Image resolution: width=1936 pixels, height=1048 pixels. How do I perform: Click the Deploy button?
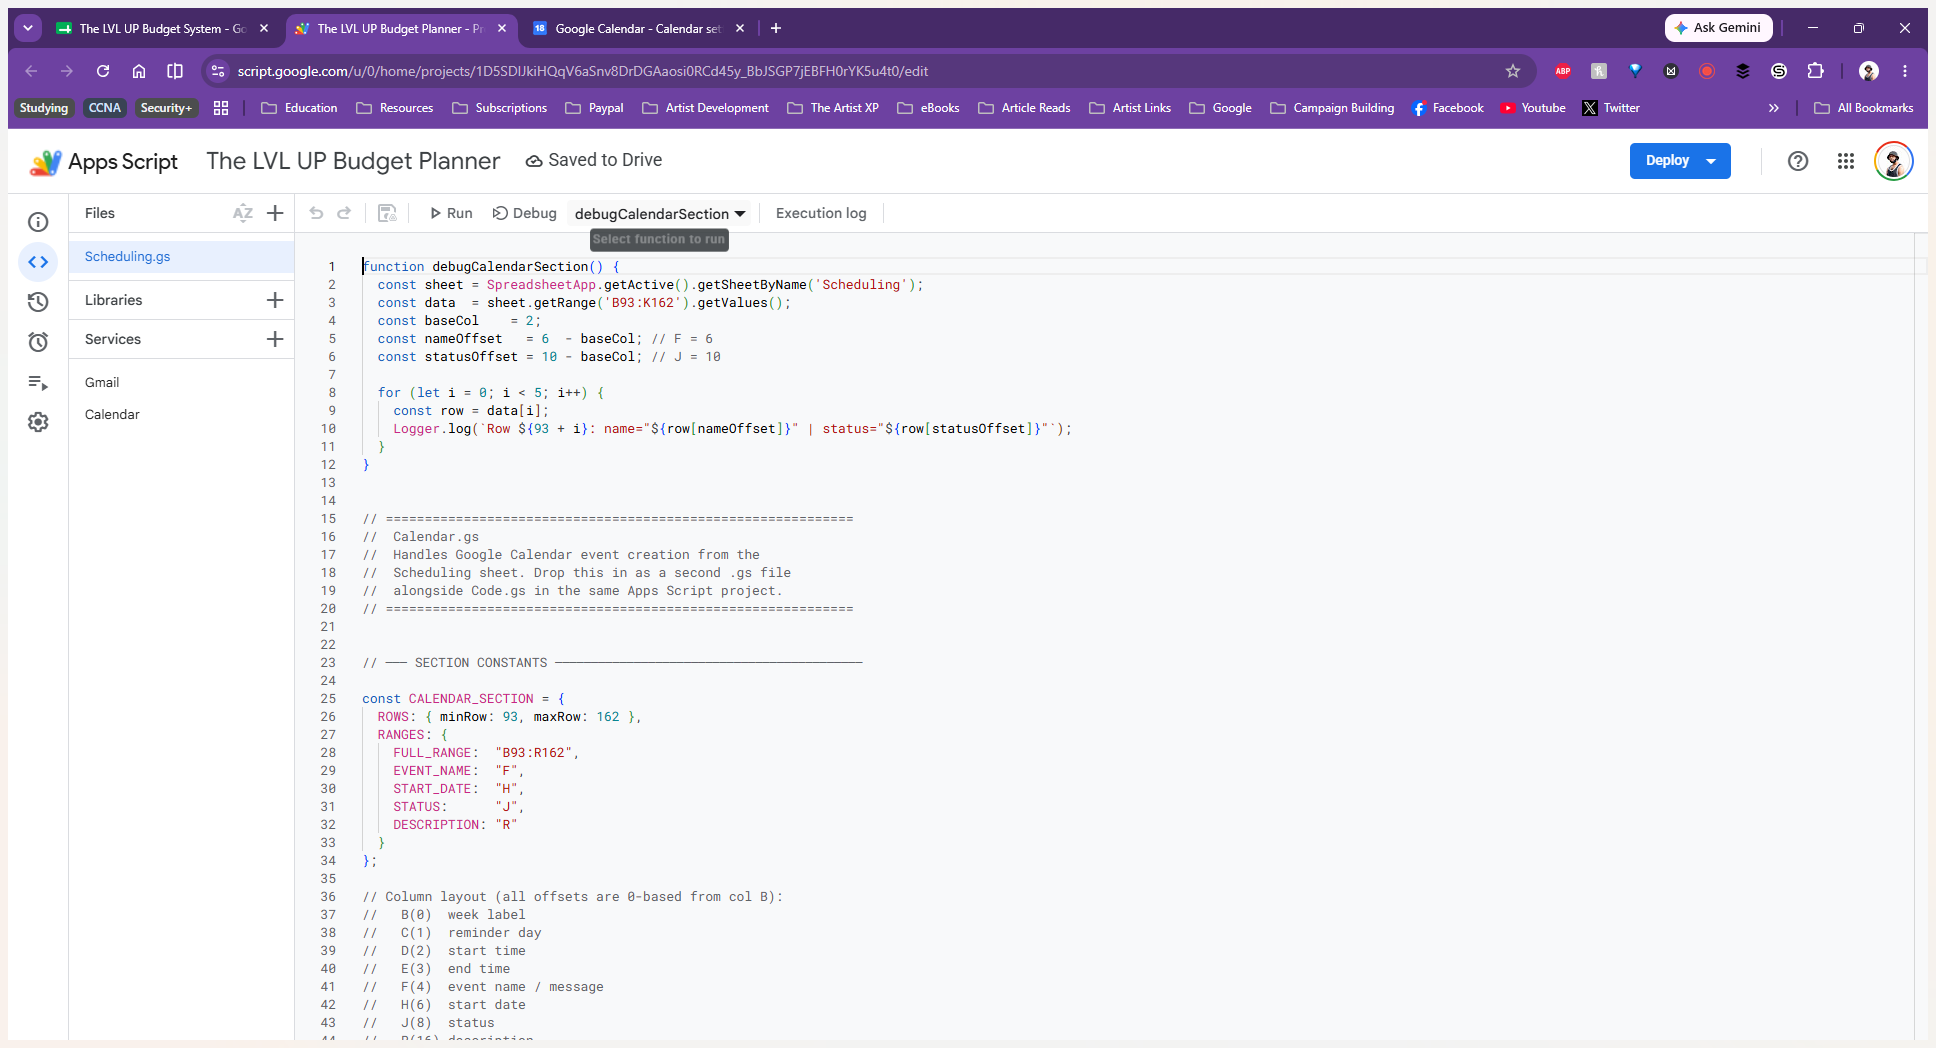pyautogui.click(x=1667, y=161)
